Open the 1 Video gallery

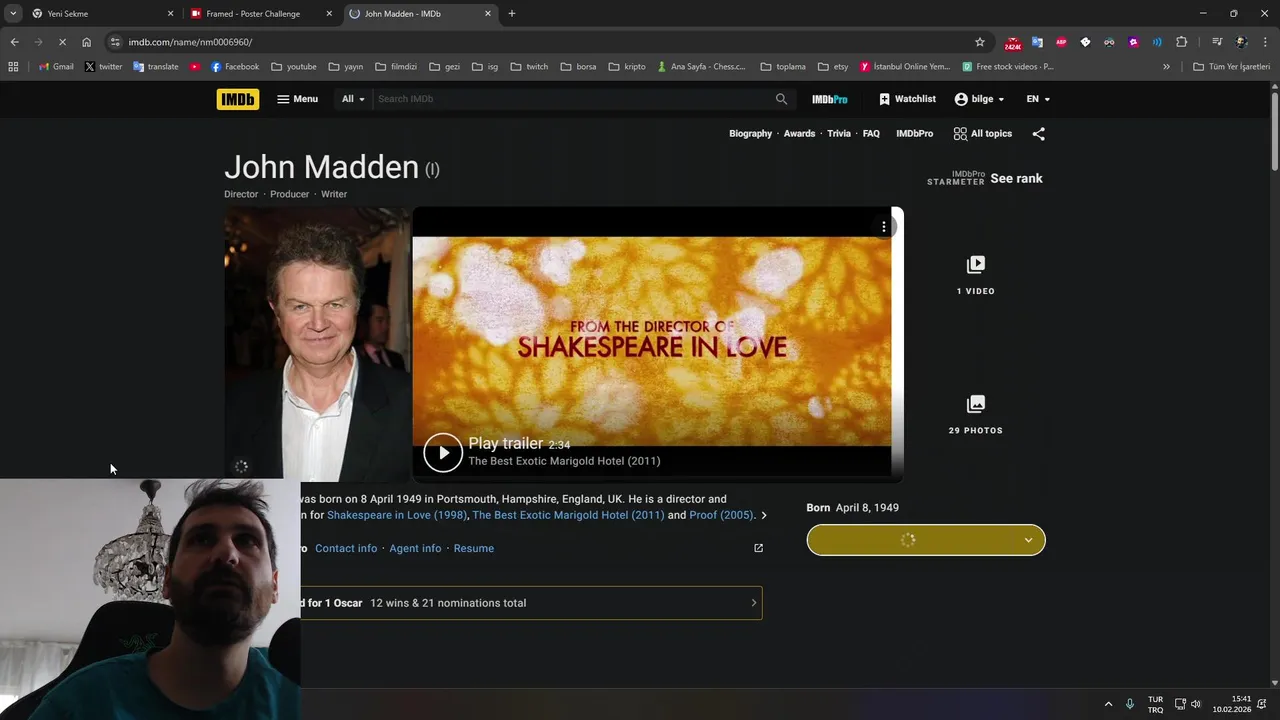(975, 275)
